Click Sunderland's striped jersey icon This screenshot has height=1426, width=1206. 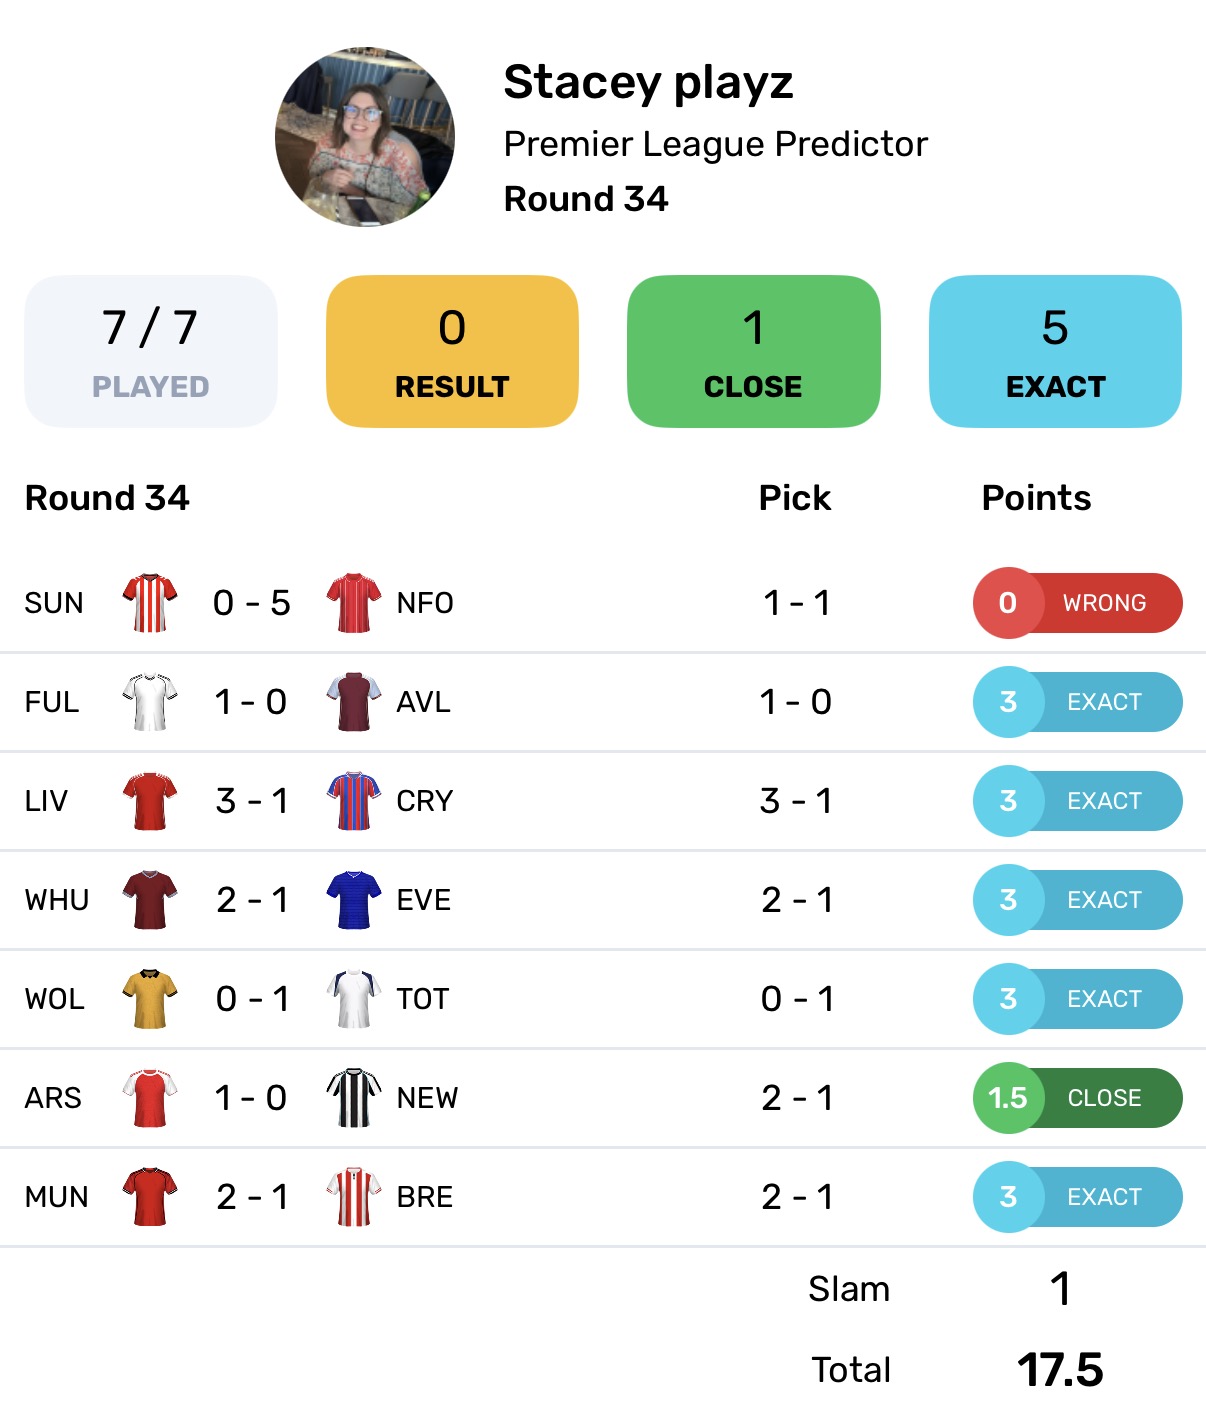point(150,603)
